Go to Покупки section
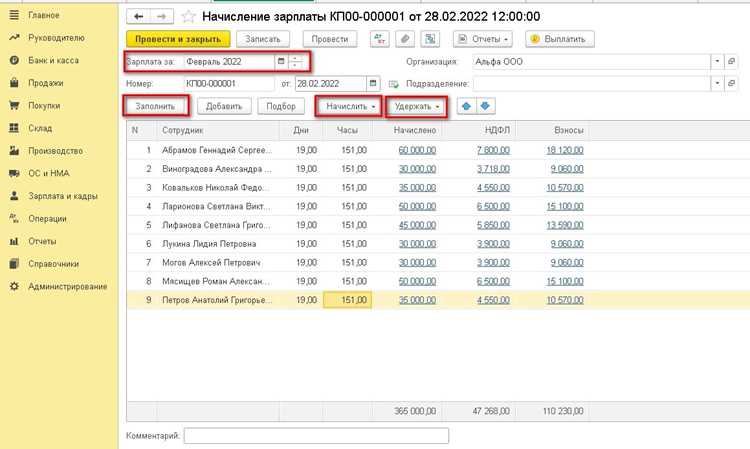Viewport: 750px width, 449px height. tap(44, 106)
